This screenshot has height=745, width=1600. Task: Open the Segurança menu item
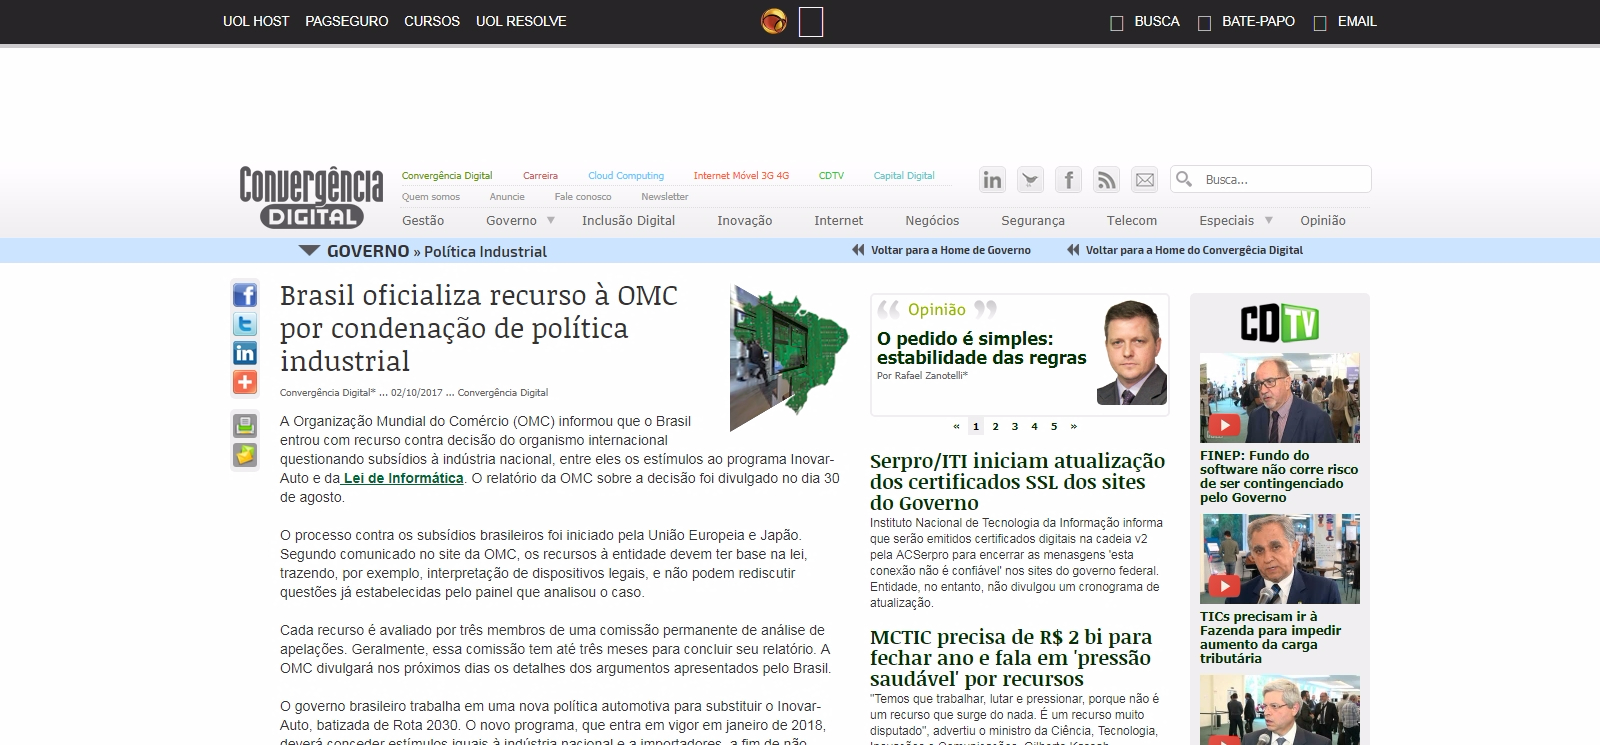(x=1033, y=220)
